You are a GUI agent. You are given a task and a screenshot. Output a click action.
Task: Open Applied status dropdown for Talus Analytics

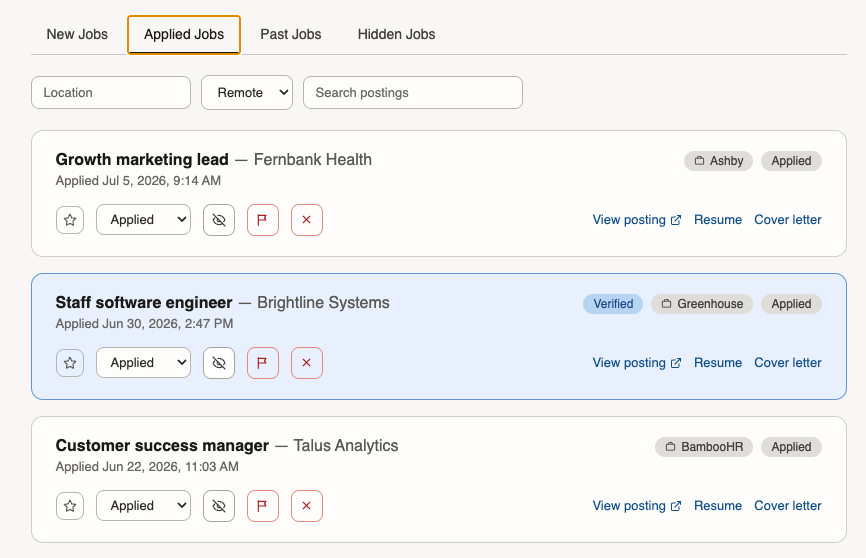(x=144, y=506)
